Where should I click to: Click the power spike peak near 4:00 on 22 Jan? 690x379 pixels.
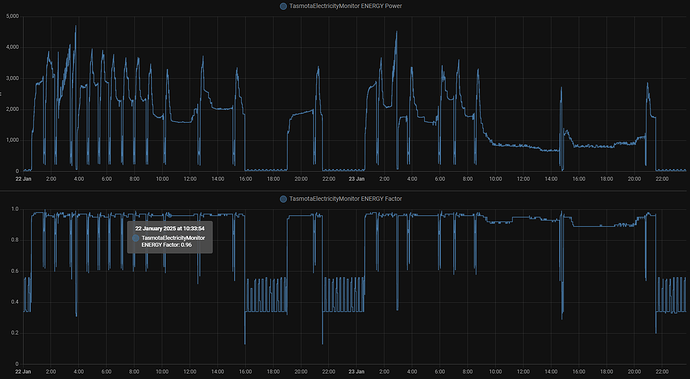[75, 26]
